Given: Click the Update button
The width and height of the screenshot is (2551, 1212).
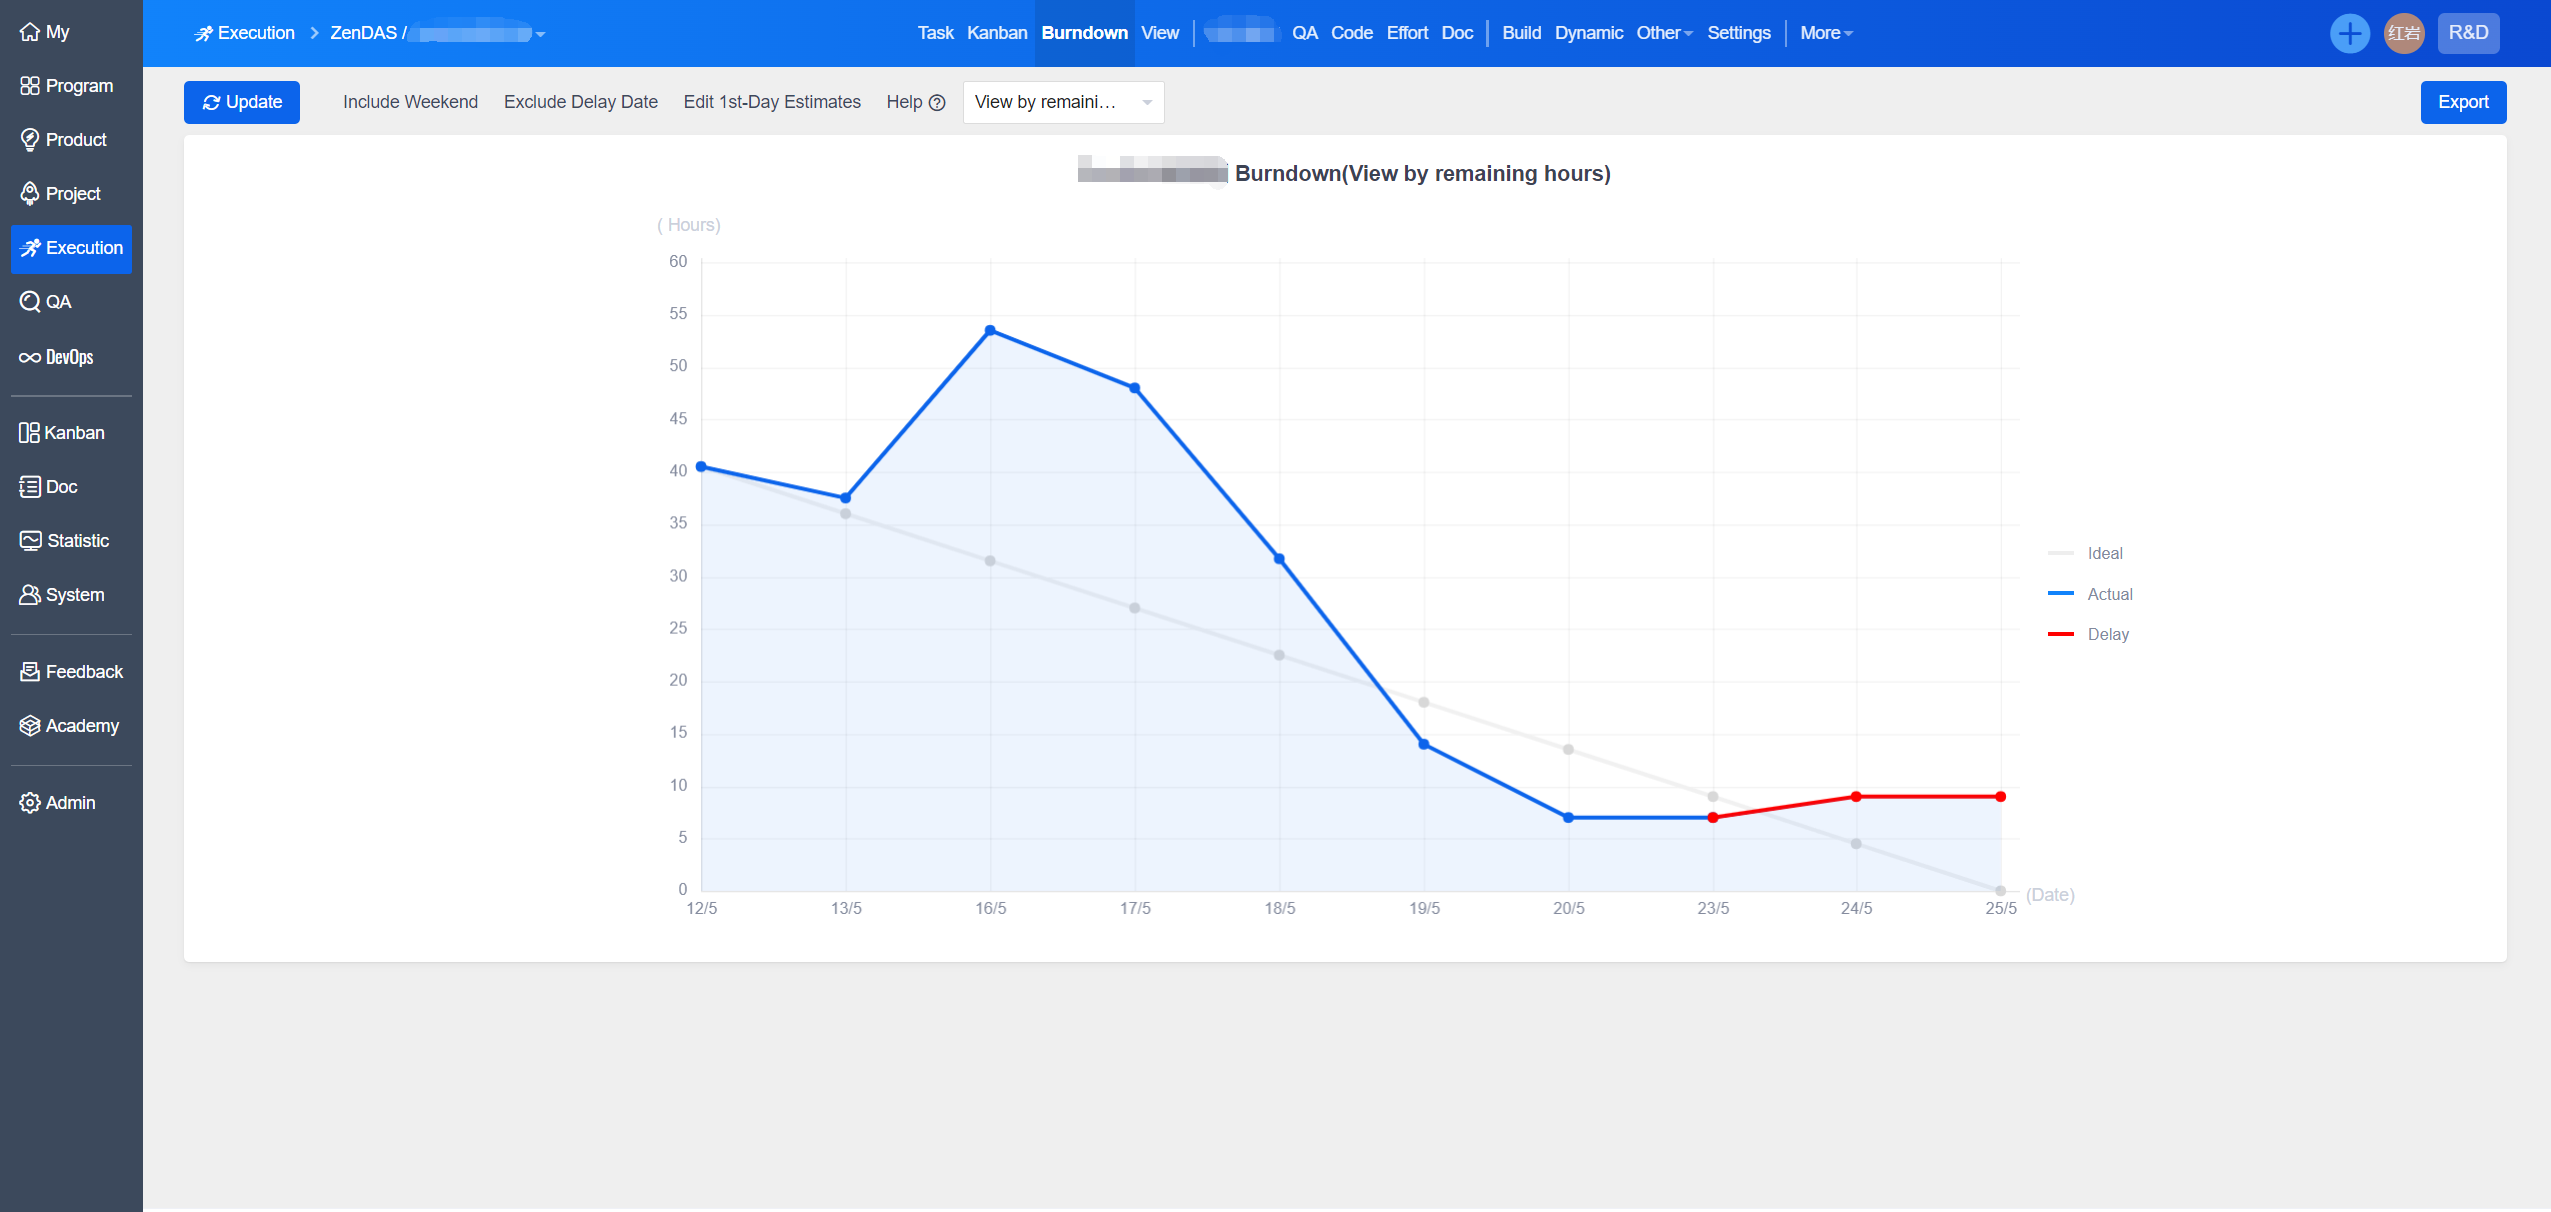Looking at the screenshot, I should pyautogui.click(x=242, y=102).
